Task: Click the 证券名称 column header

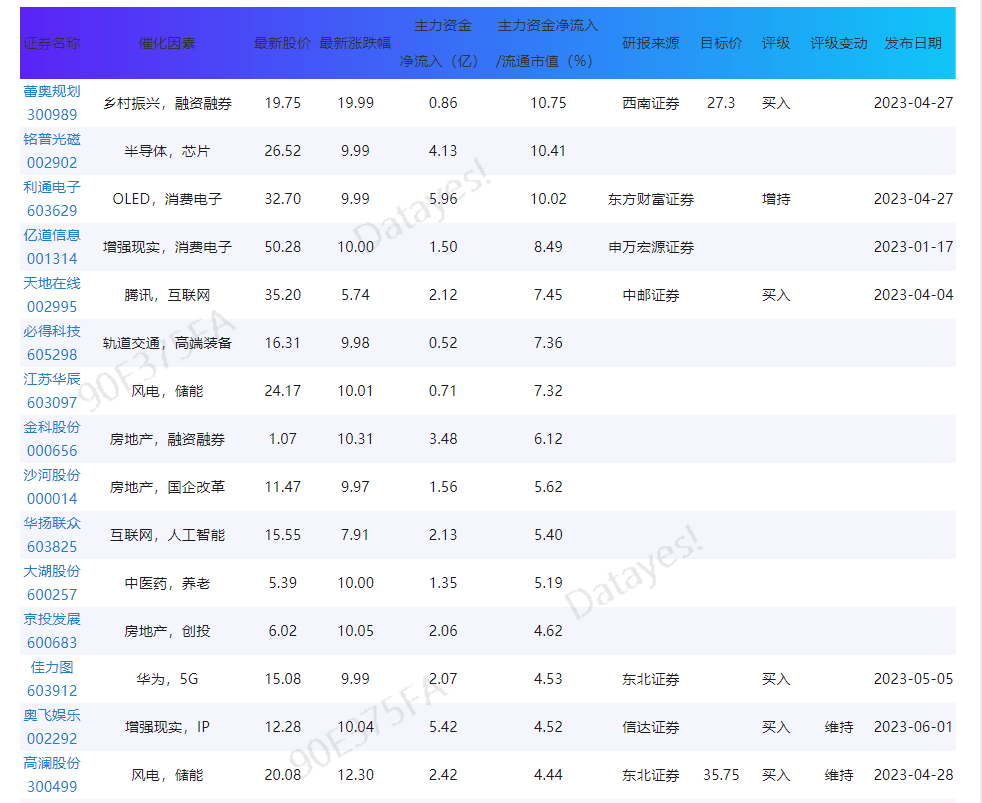Action: (x=52, y=43)
